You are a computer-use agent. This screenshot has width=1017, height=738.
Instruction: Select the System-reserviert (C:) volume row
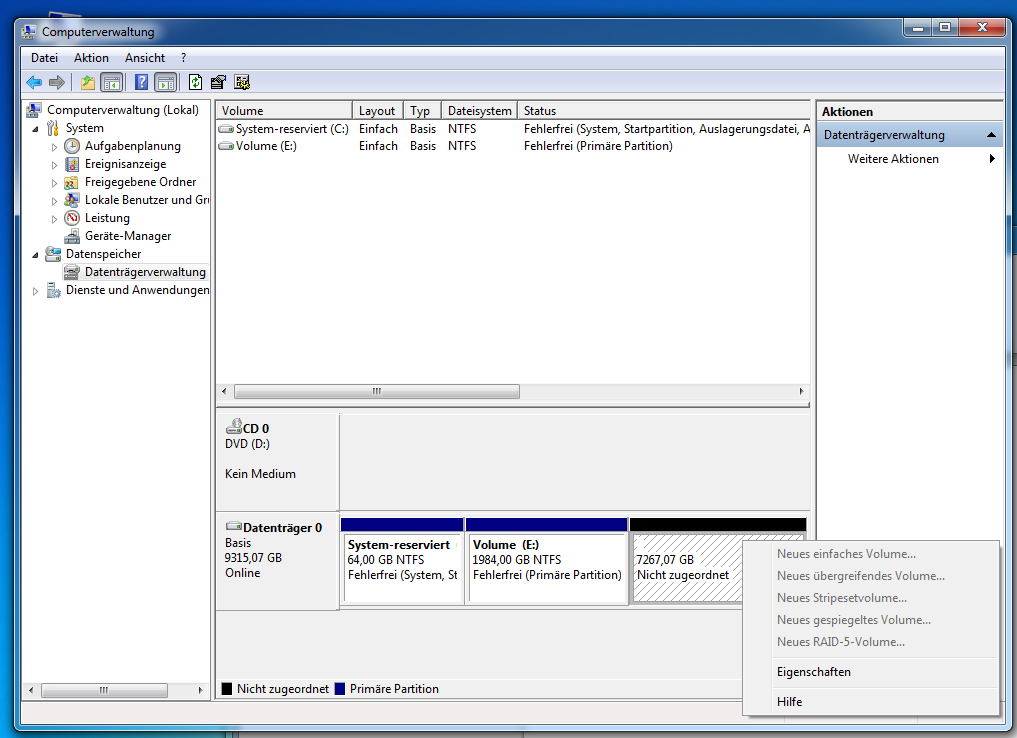[513, 129]
